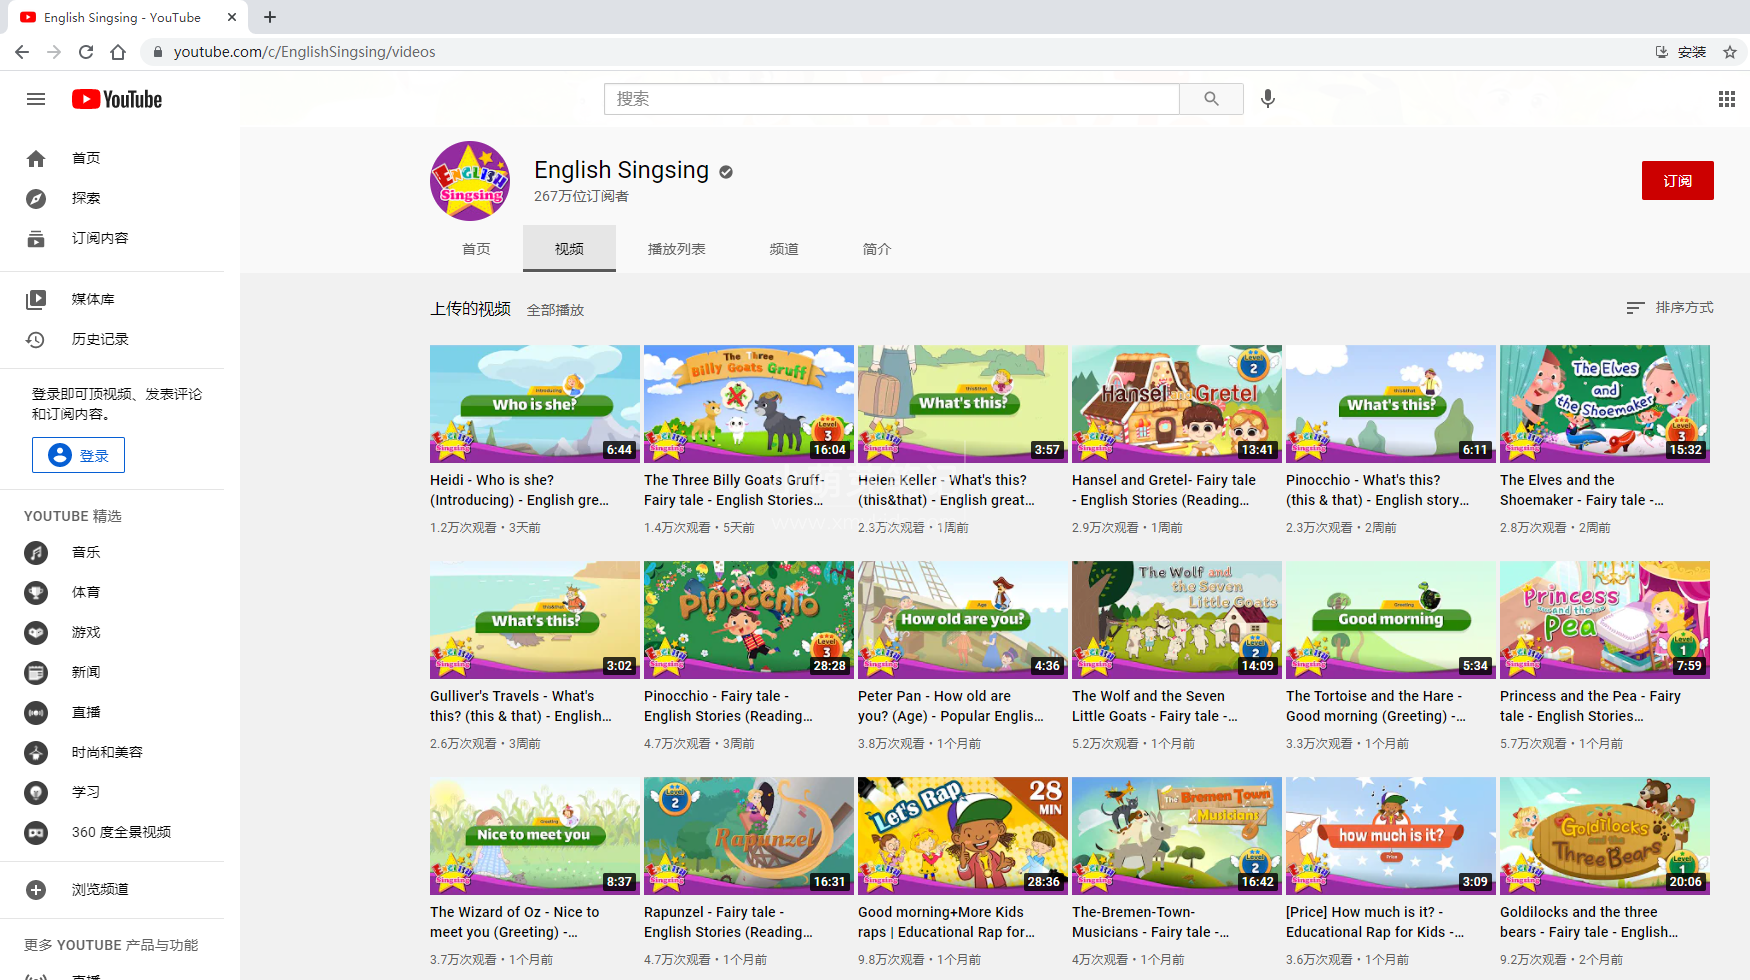Open The Elves and the Shoemaker thumbnail
This screenshot has height=980, width=1750.
[x=1605, y=404]
